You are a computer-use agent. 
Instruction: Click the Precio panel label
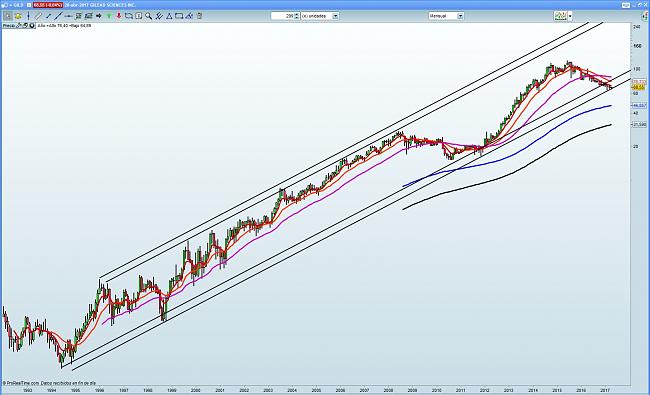(9, 26)
